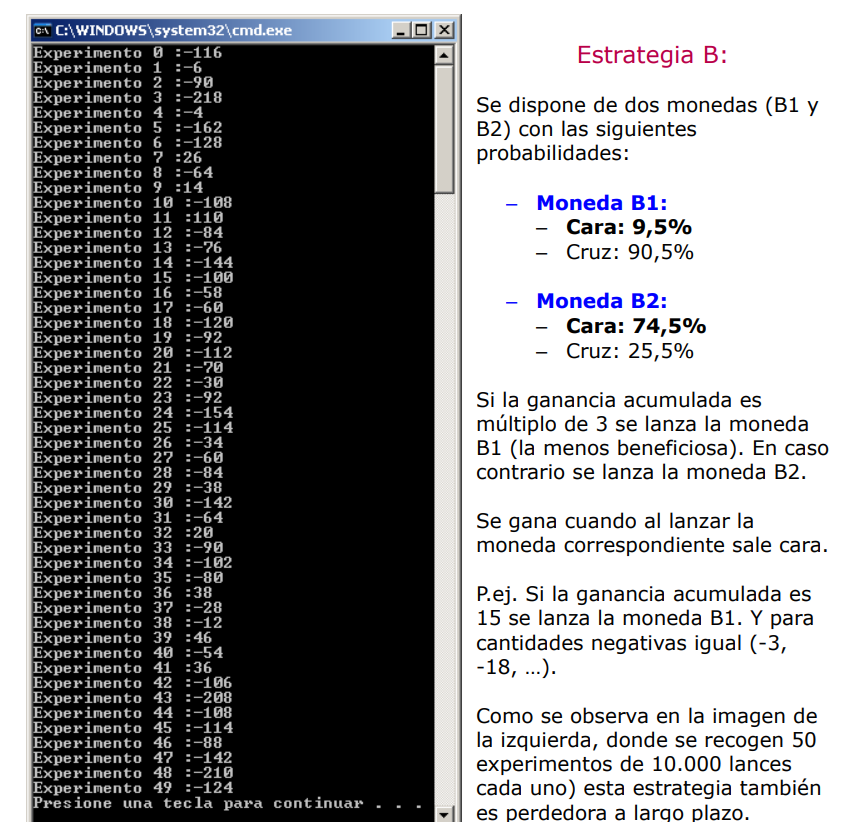Click the paragraph starting 'Se dispone de dos monedas'
The height and width of the screenshot is (822, 845).
click(x=647, y=129)
